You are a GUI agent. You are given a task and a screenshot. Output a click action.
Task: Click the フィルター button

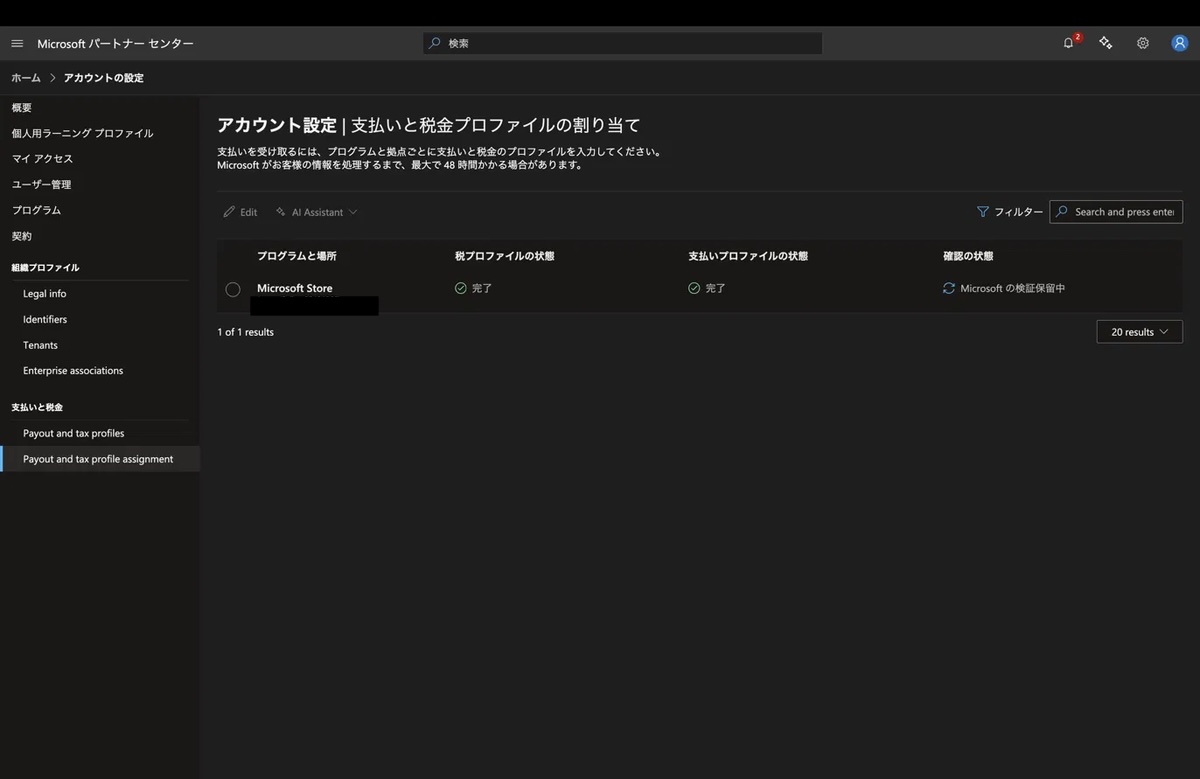click(1009, 212)
